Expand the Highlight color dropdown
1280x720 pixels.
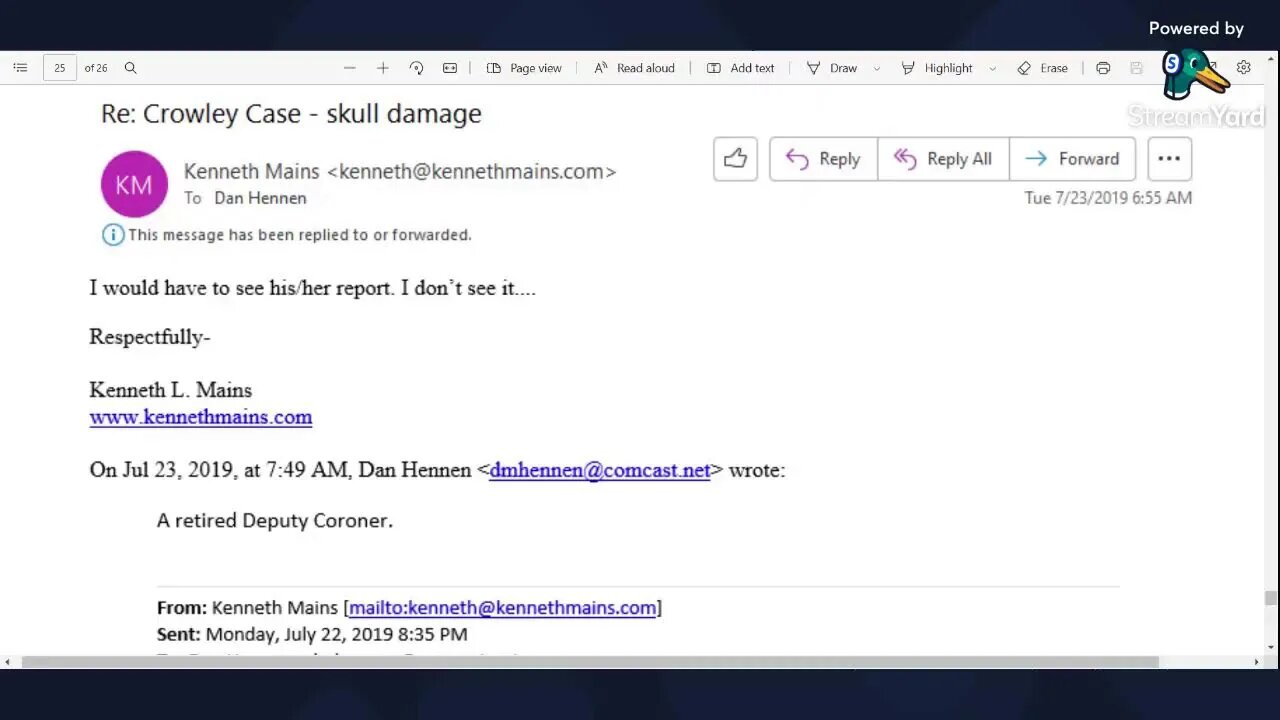[x=992, y=69]
